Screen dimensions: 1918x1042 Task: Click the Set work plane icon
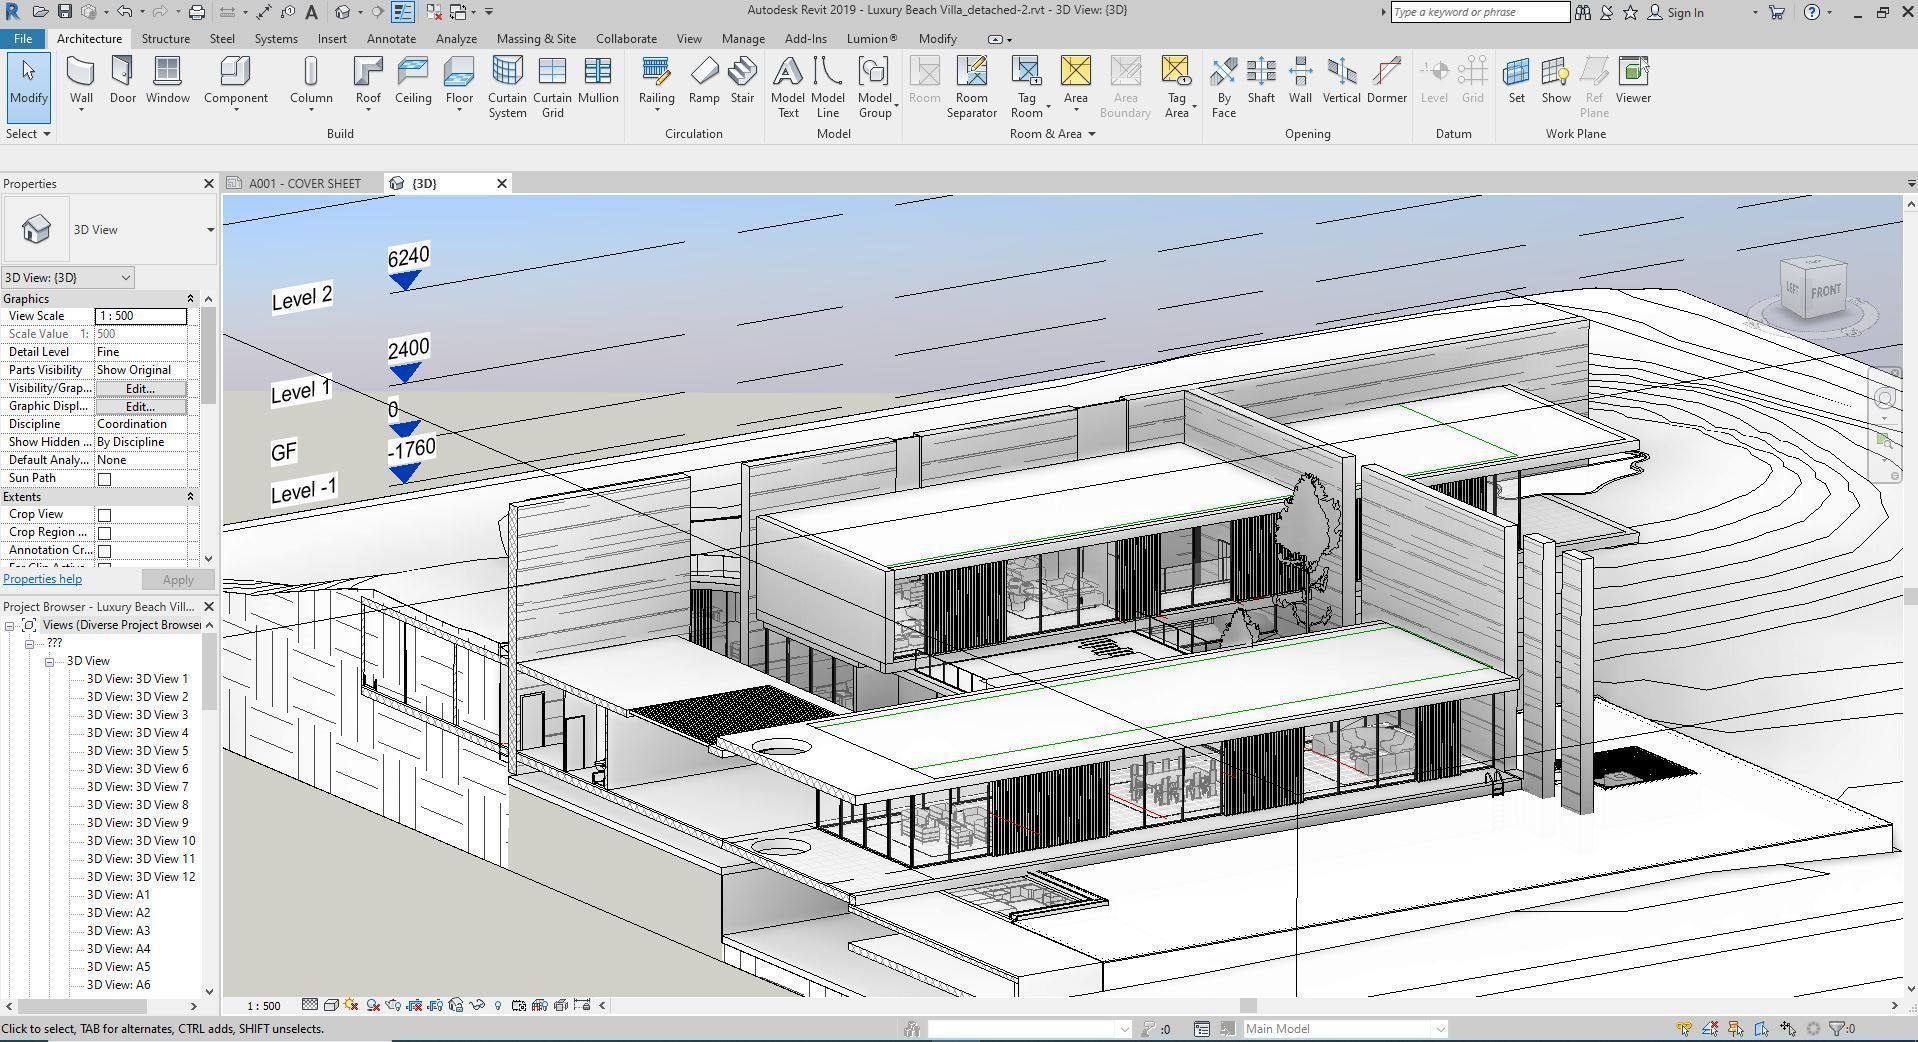(x=1517, y=80)
